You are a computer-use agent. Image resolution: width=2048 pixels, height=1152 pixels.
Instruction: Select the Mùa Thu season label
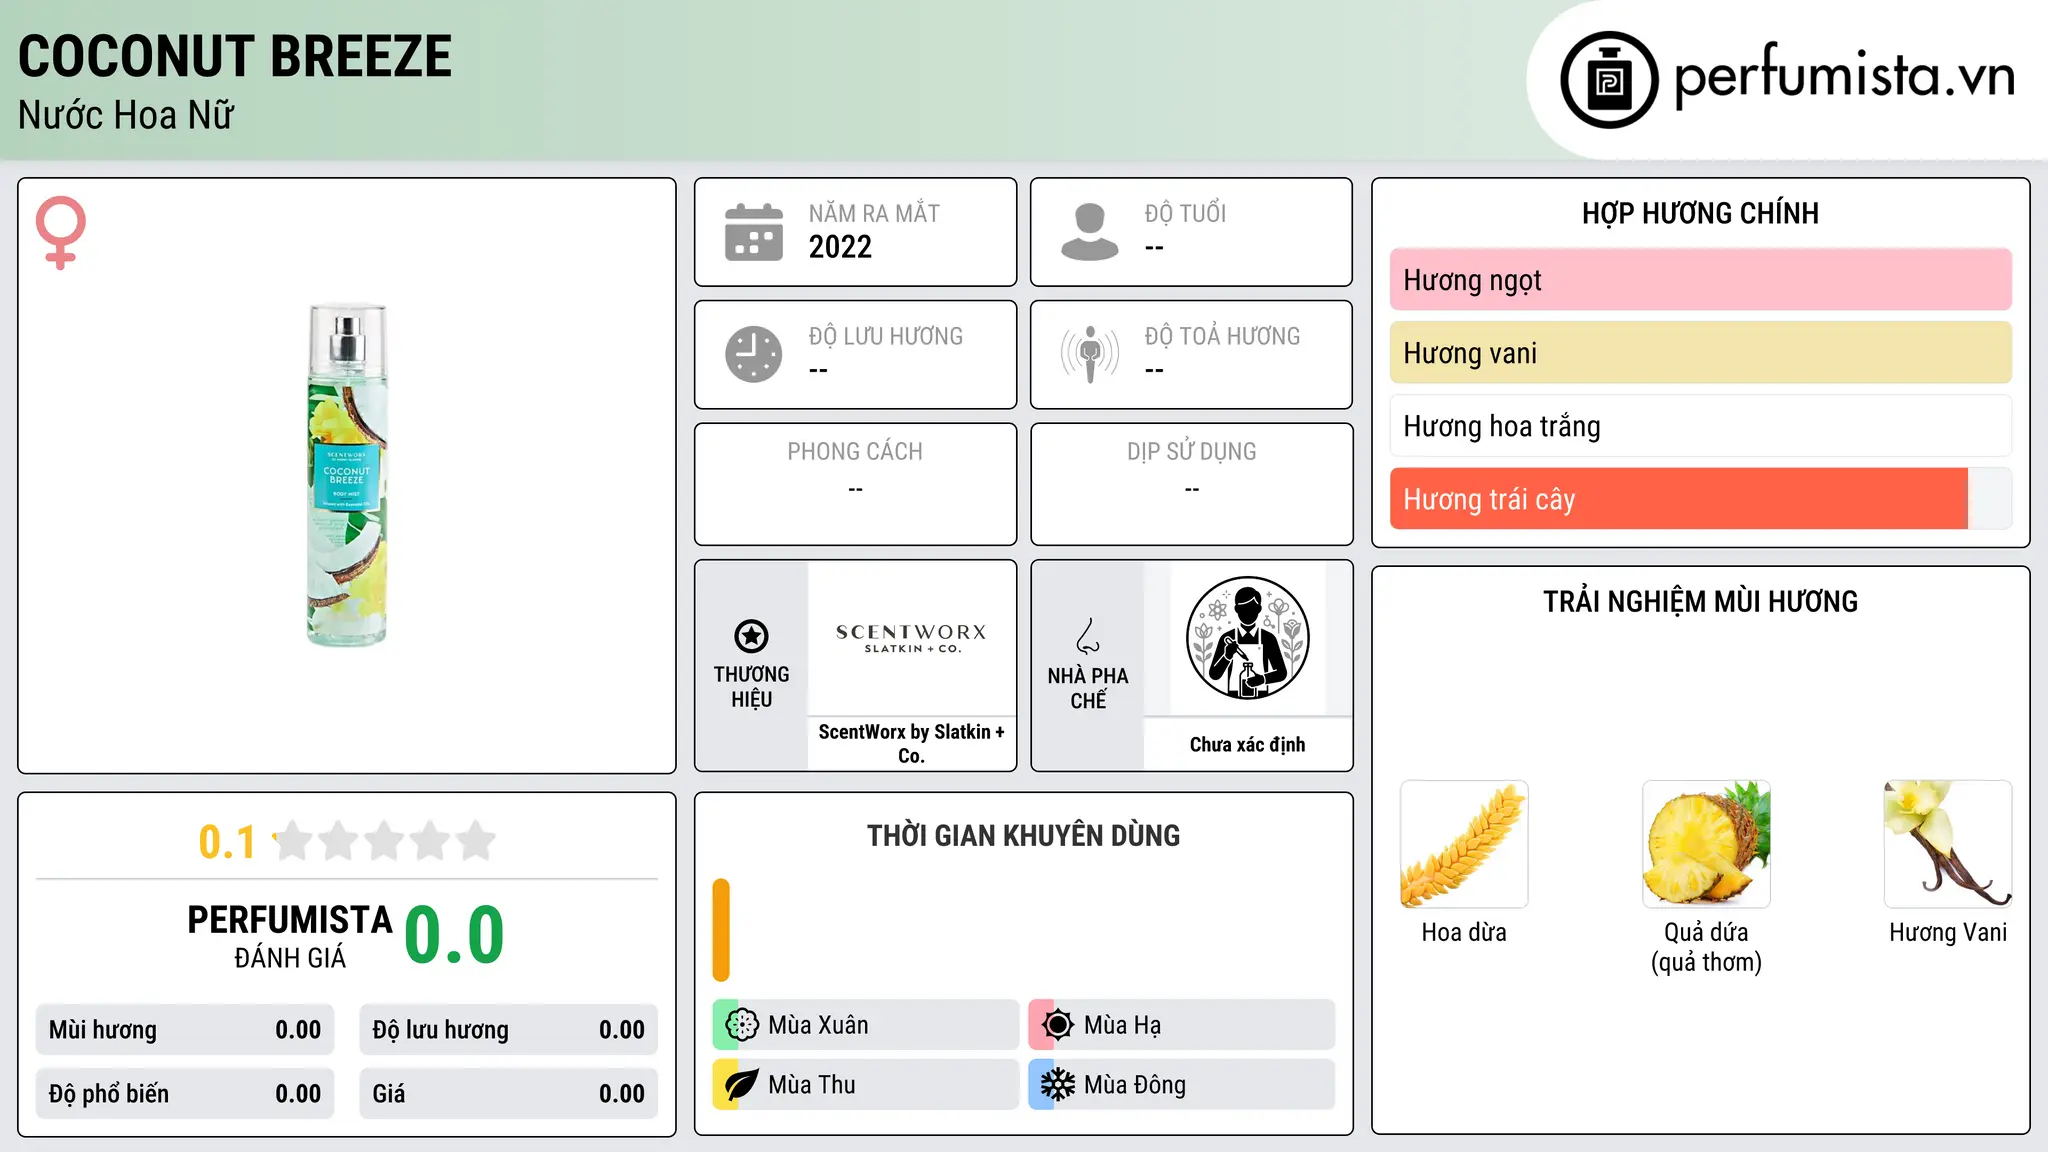[812, 1085]
